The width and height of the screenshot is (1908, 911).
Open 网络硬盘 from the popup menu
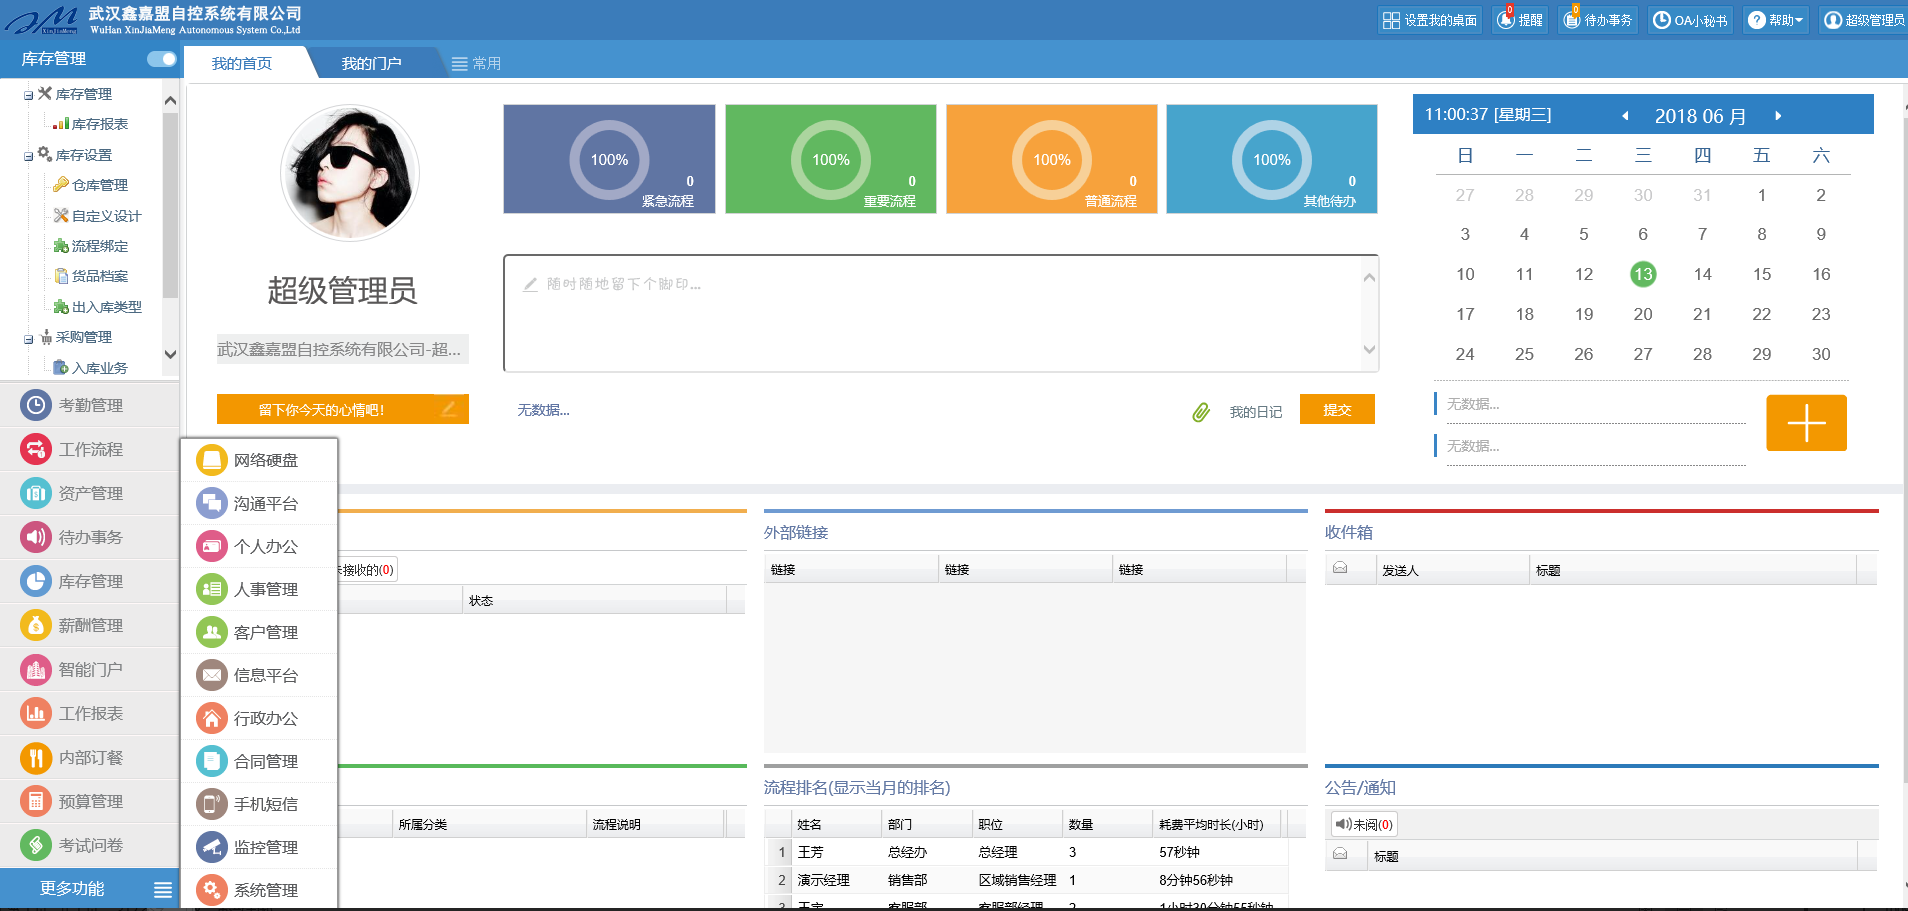coord(211,460)
